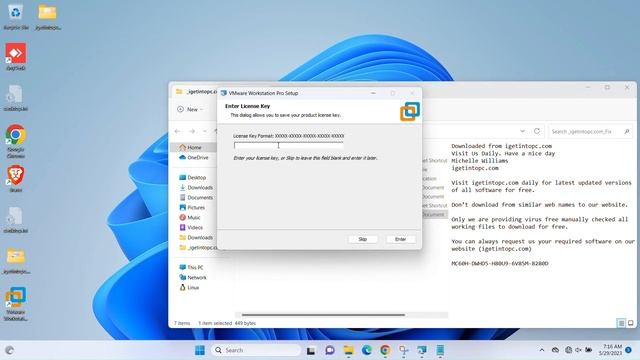Image resolution: width=640 pixels, height=360 pixels.
Task: Close the File Explorer window
Action: point(627,87)
